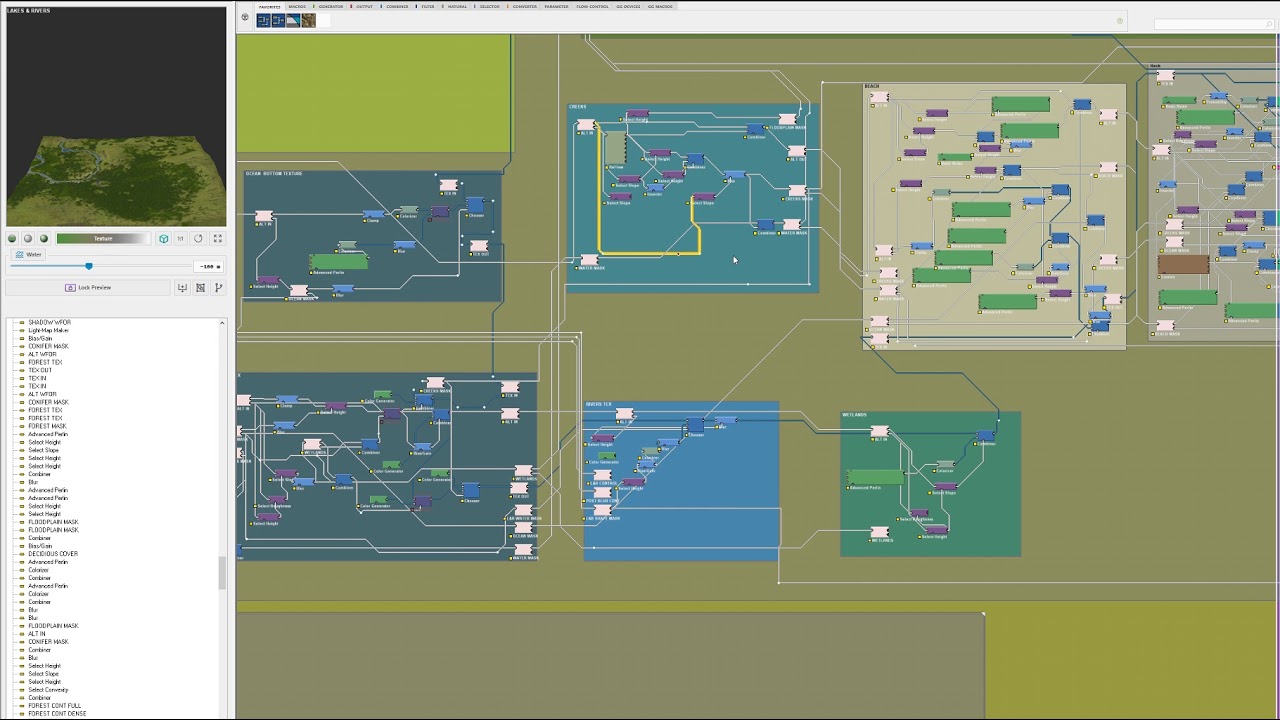Image resolution: width=1280 pixels, height=720 pixels.
Task: Open the FILTER tab
Action: [x=428, y=7]
